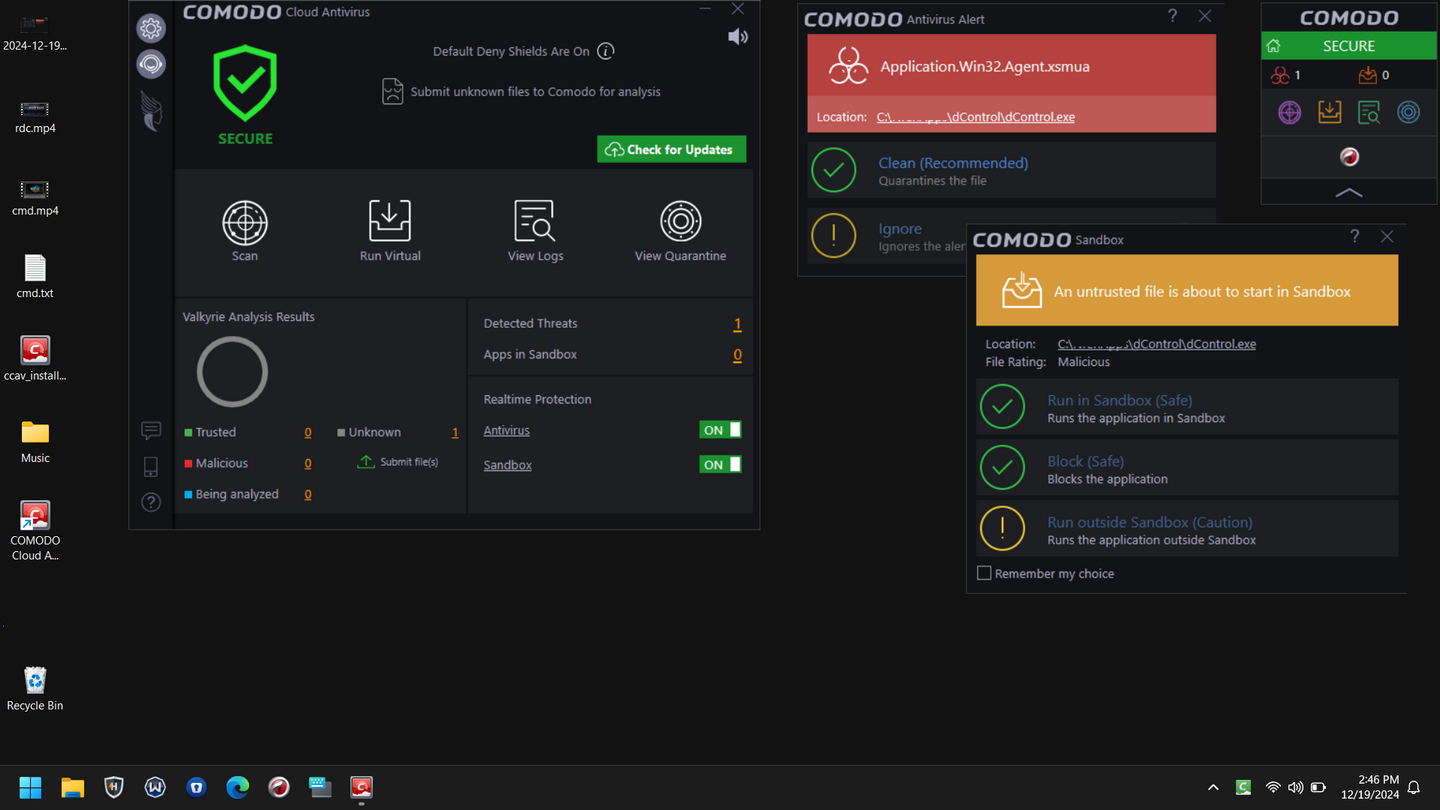Click the green view logs icon in widget
The height and width of the screenshot is (810, 1440).
pos(1369,112)
